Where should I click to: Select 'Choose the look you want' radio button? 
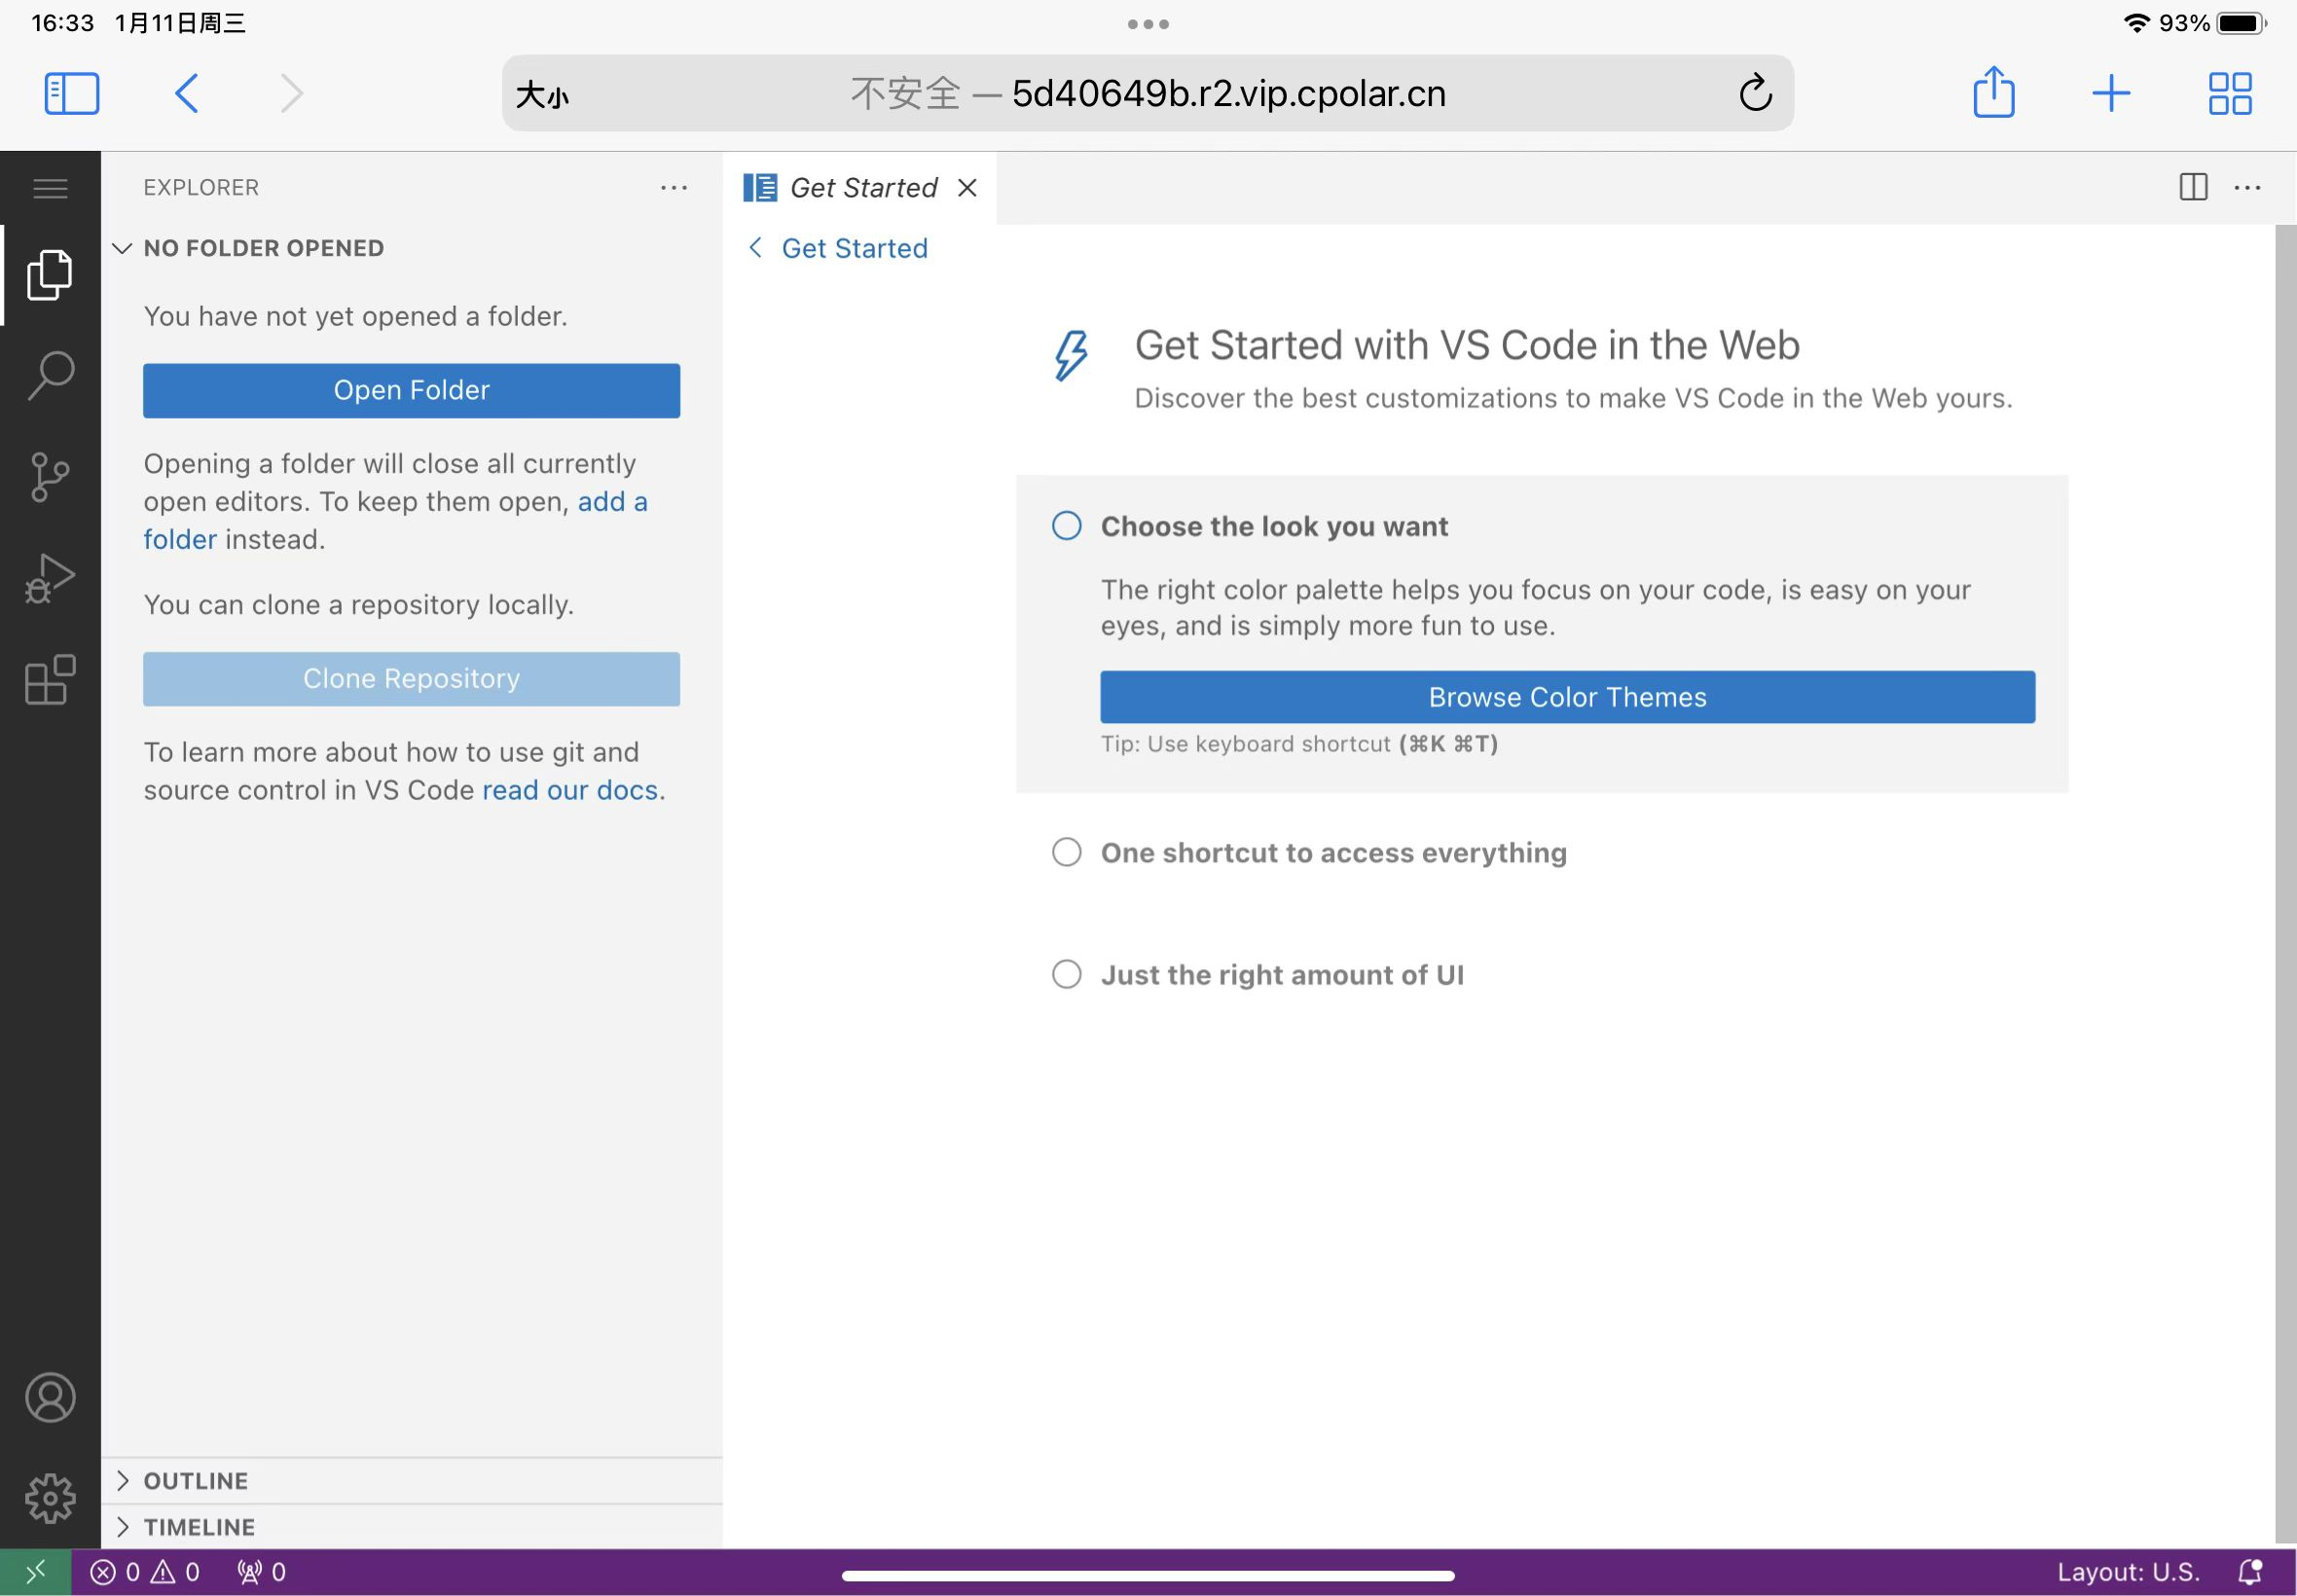[1067, 524]
